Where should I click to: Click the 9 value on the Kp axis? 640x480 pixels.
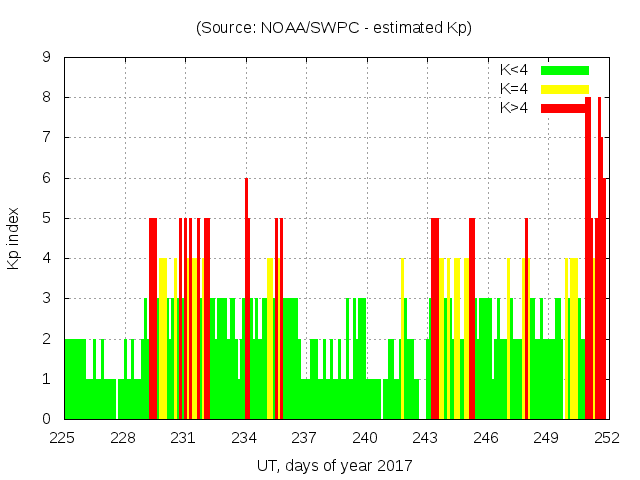[46, 58]
